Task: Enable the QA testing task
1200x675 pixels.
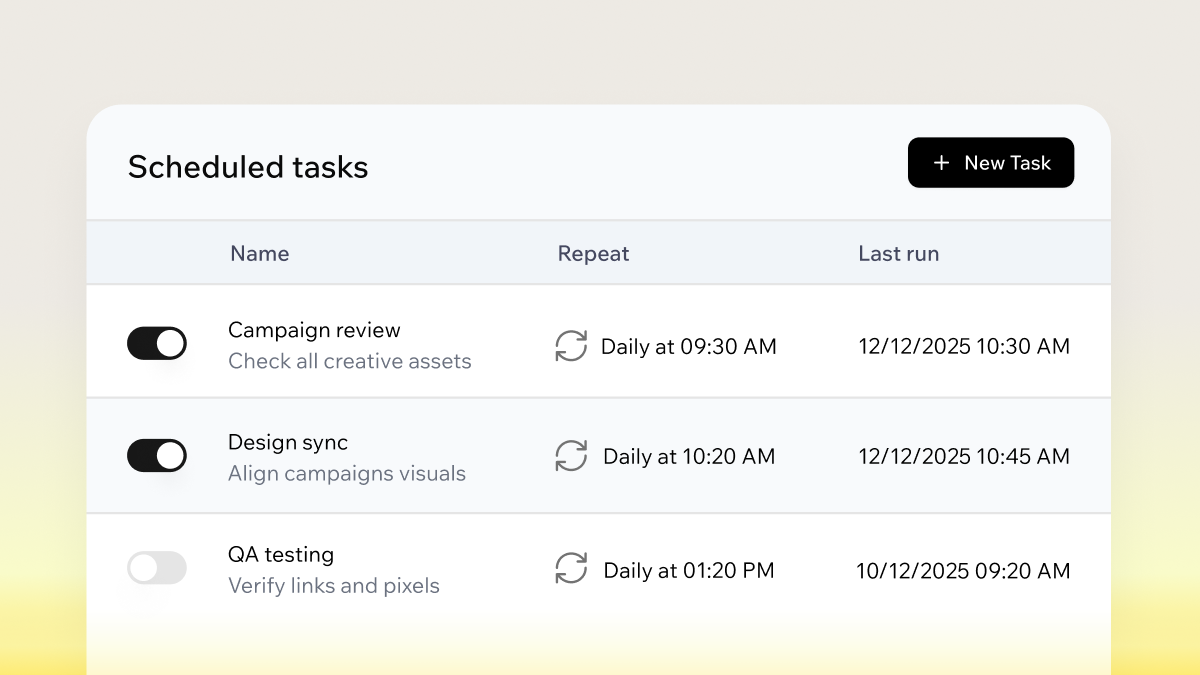Action: point(157,567)
